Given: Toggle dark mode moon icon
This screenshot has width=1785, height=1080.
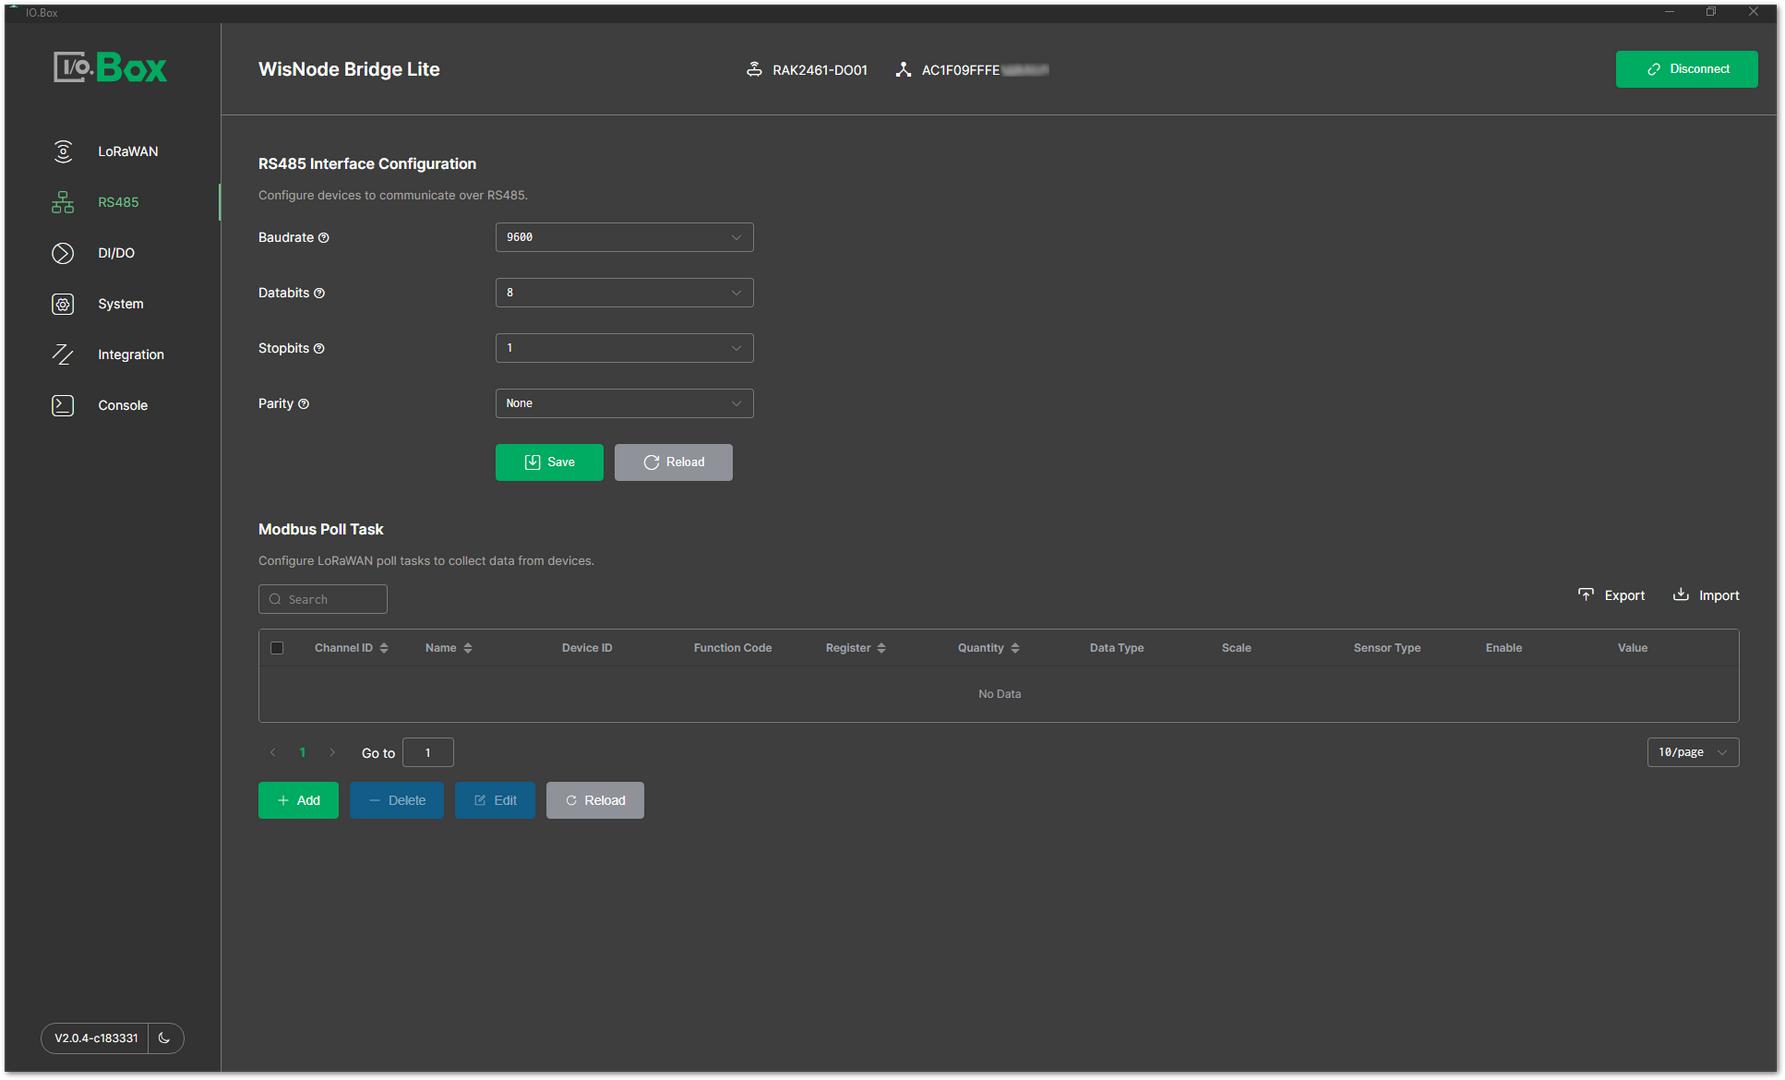Looking at the screenshot, I should (165, 1038).
